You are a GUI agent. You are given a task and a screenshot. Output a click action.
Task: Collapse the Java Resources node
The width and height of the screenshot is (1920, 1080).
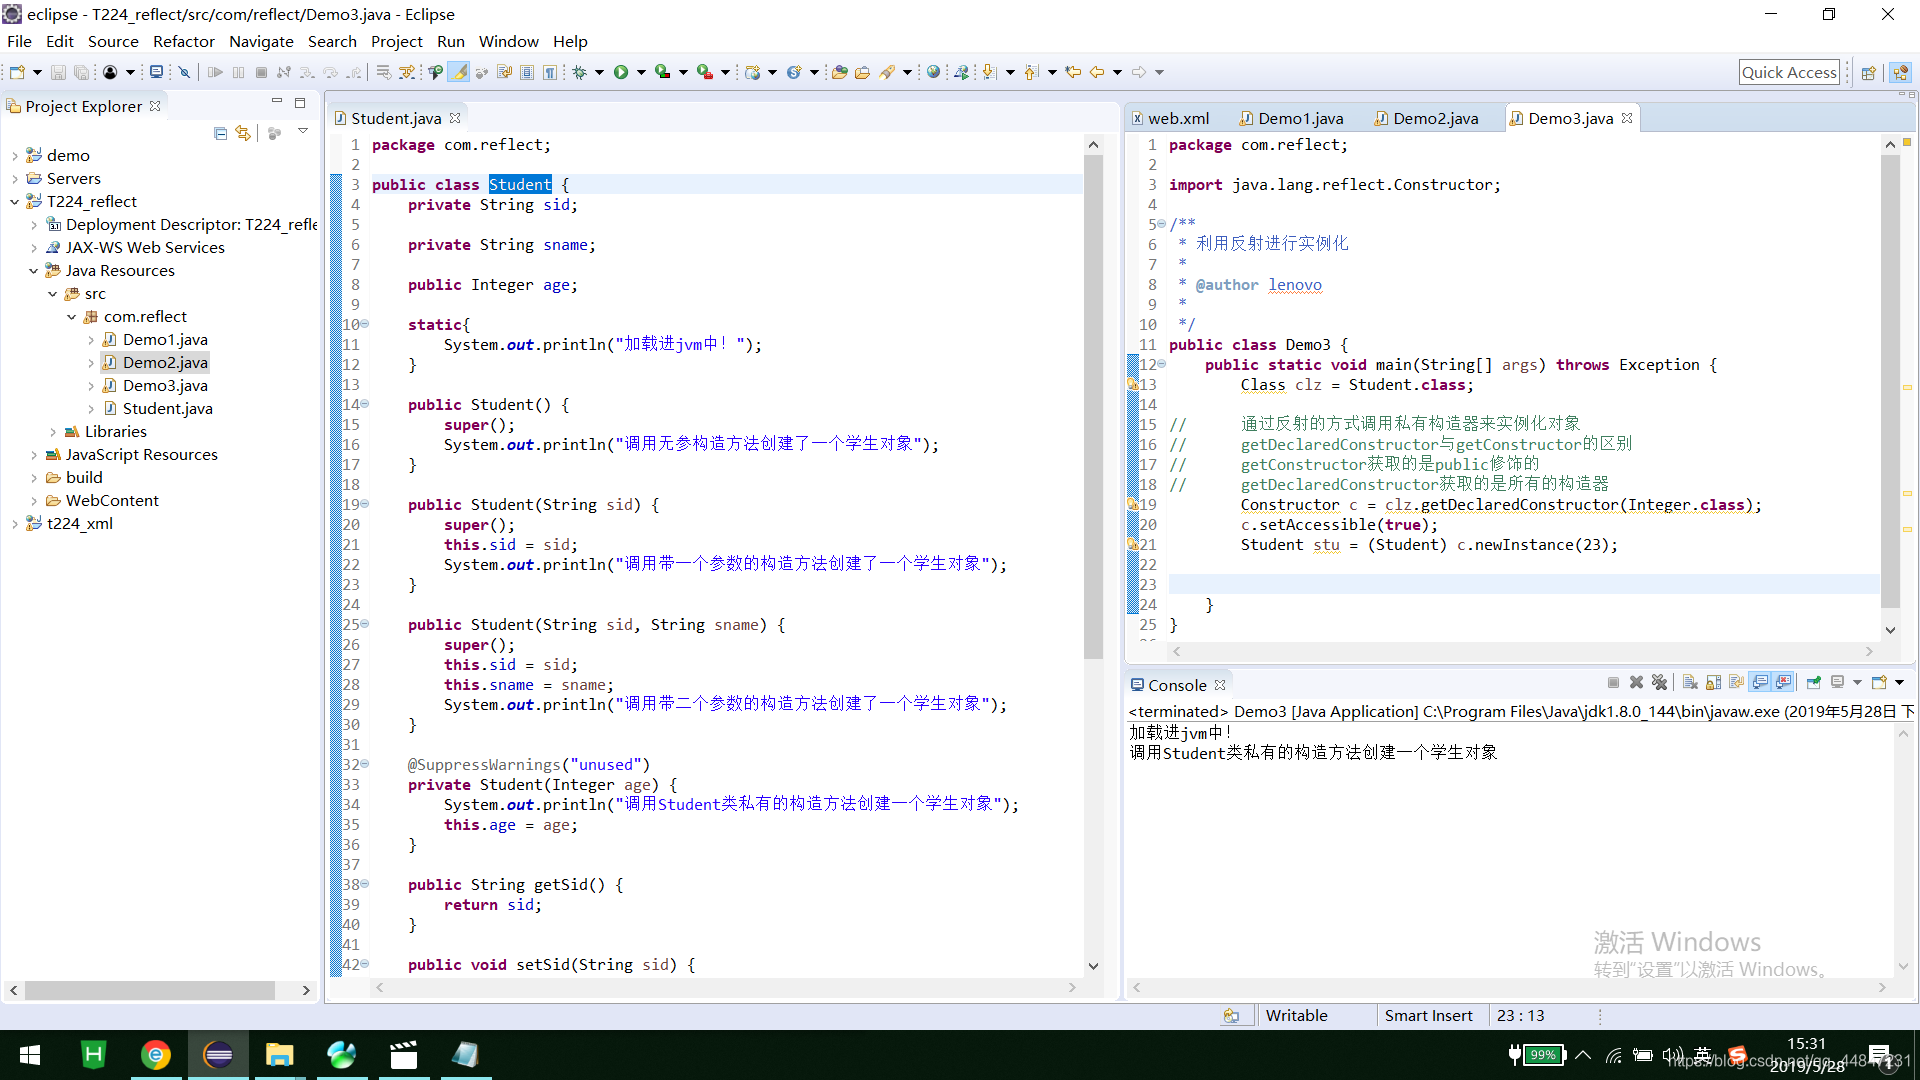pos(33,270)
